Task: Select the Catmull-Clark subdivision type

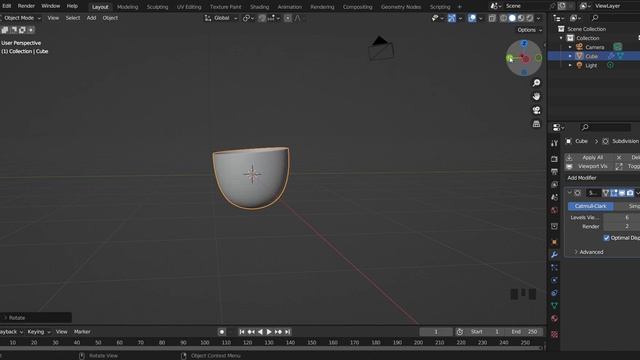Action: [x=590, y=206]
